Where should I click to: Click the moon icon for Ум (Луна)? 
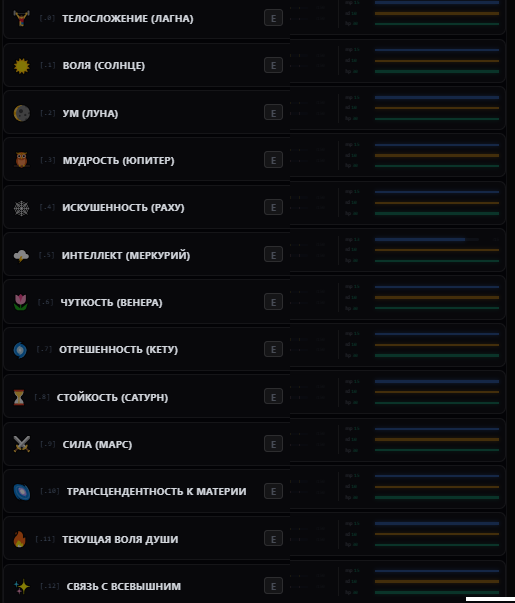[22, 113]
